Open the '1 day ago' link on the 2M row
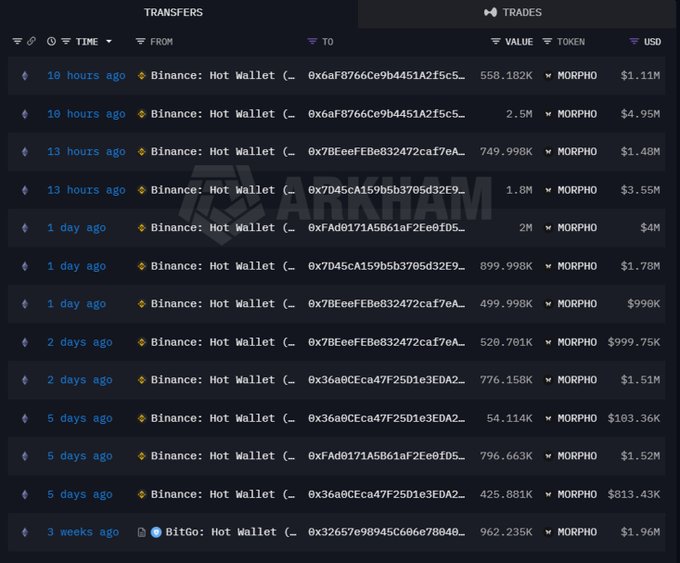Screen dimensions: 680x563 point(76,228)
